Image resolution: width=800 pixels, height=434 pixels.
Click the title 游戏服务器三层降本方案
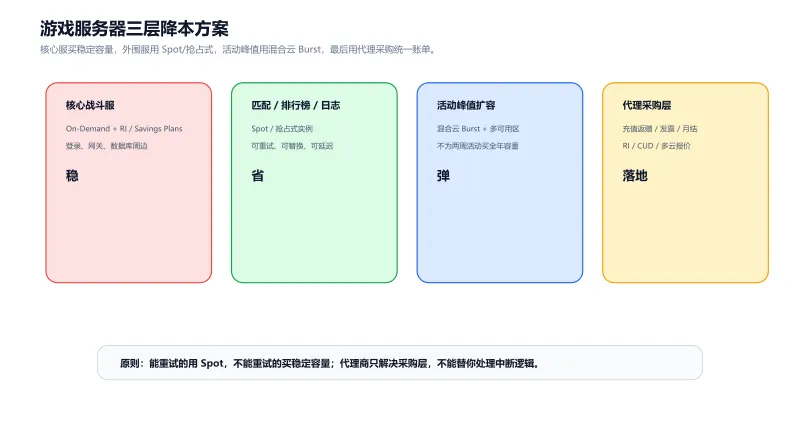point(134,29)
